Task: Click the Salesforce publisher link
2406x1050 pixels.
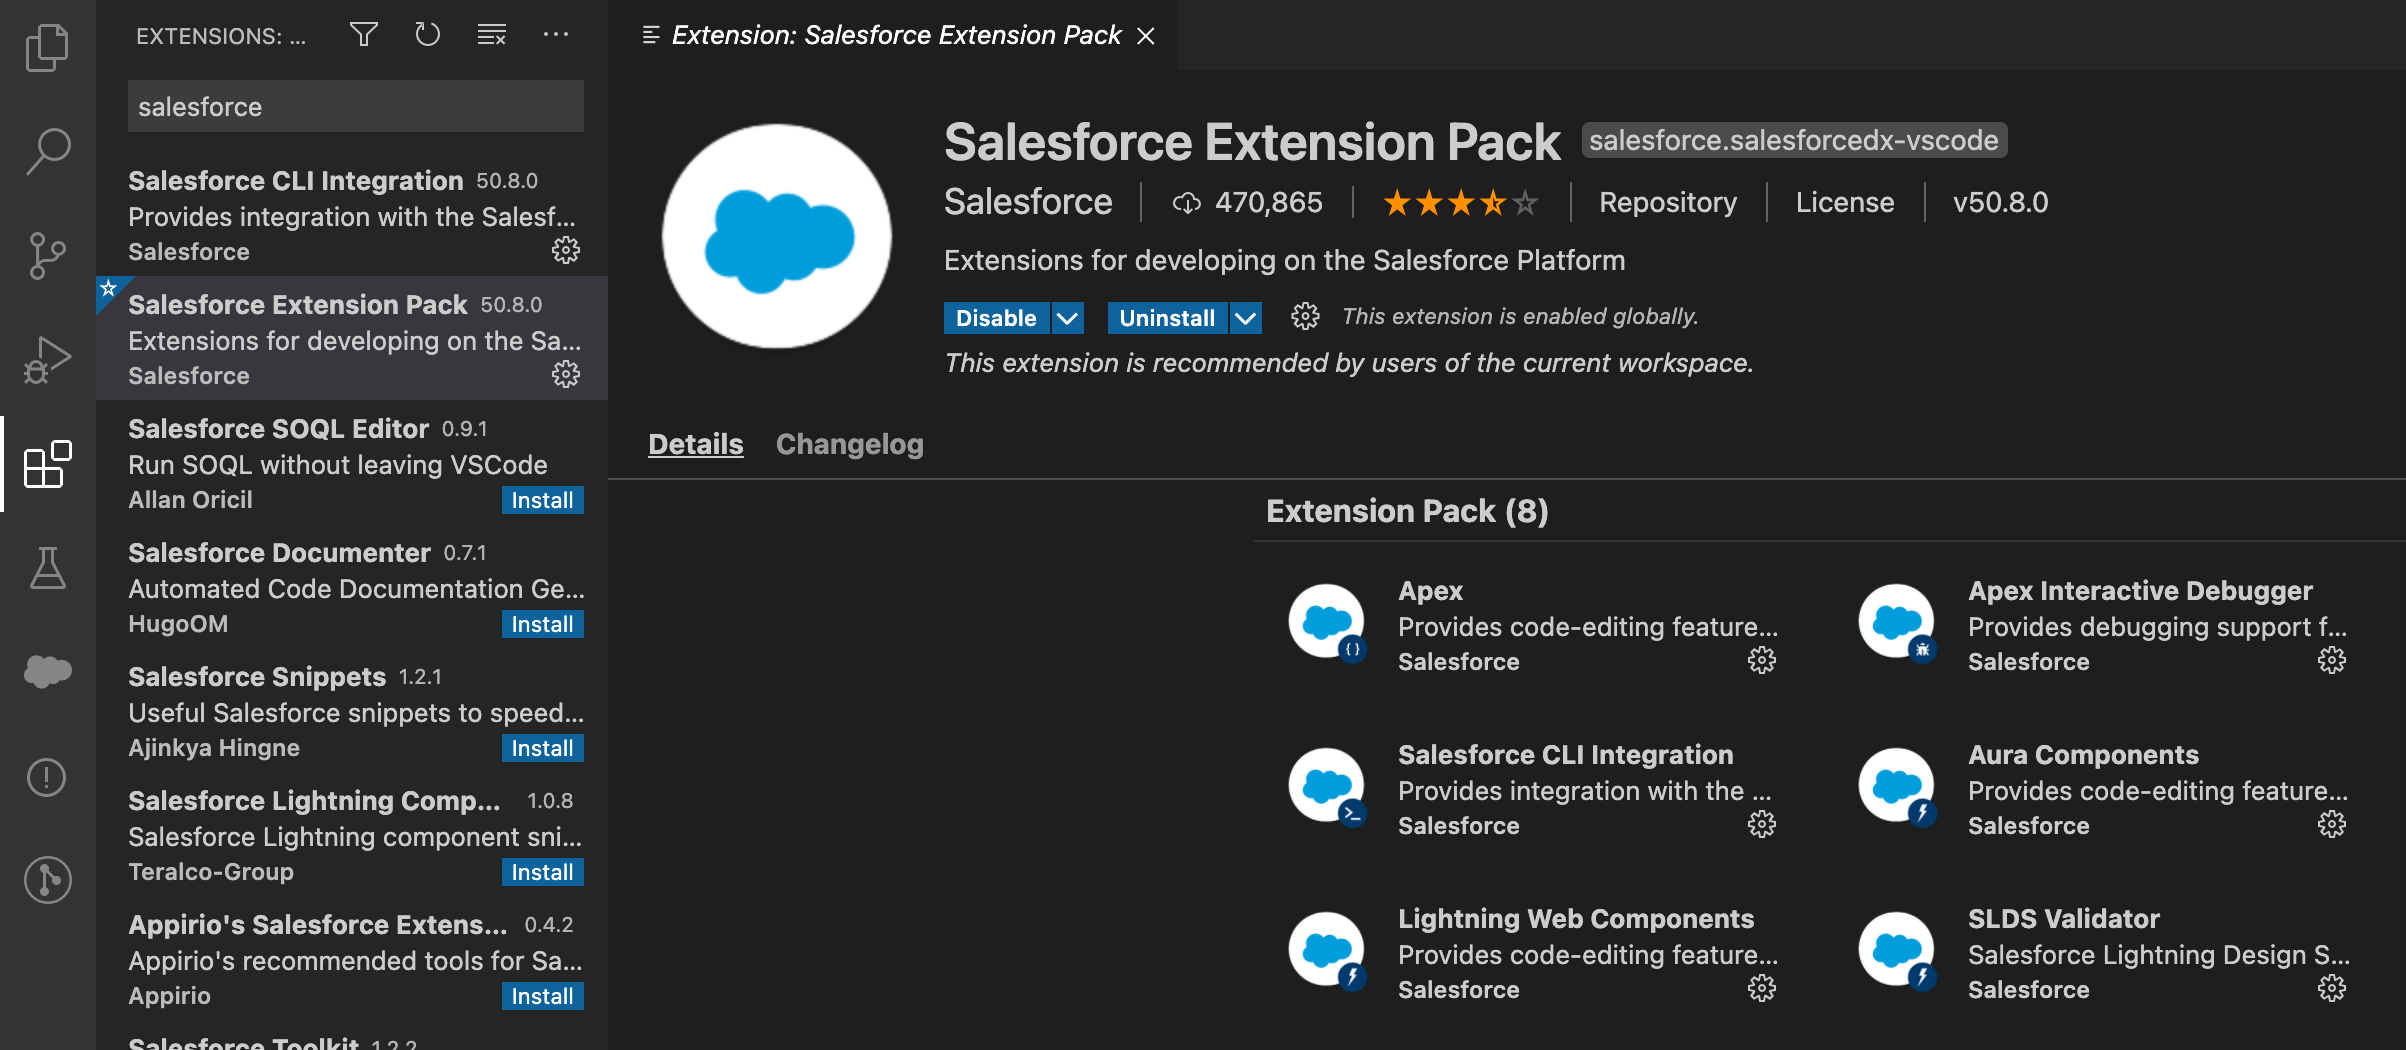Action: point(1028,202)
